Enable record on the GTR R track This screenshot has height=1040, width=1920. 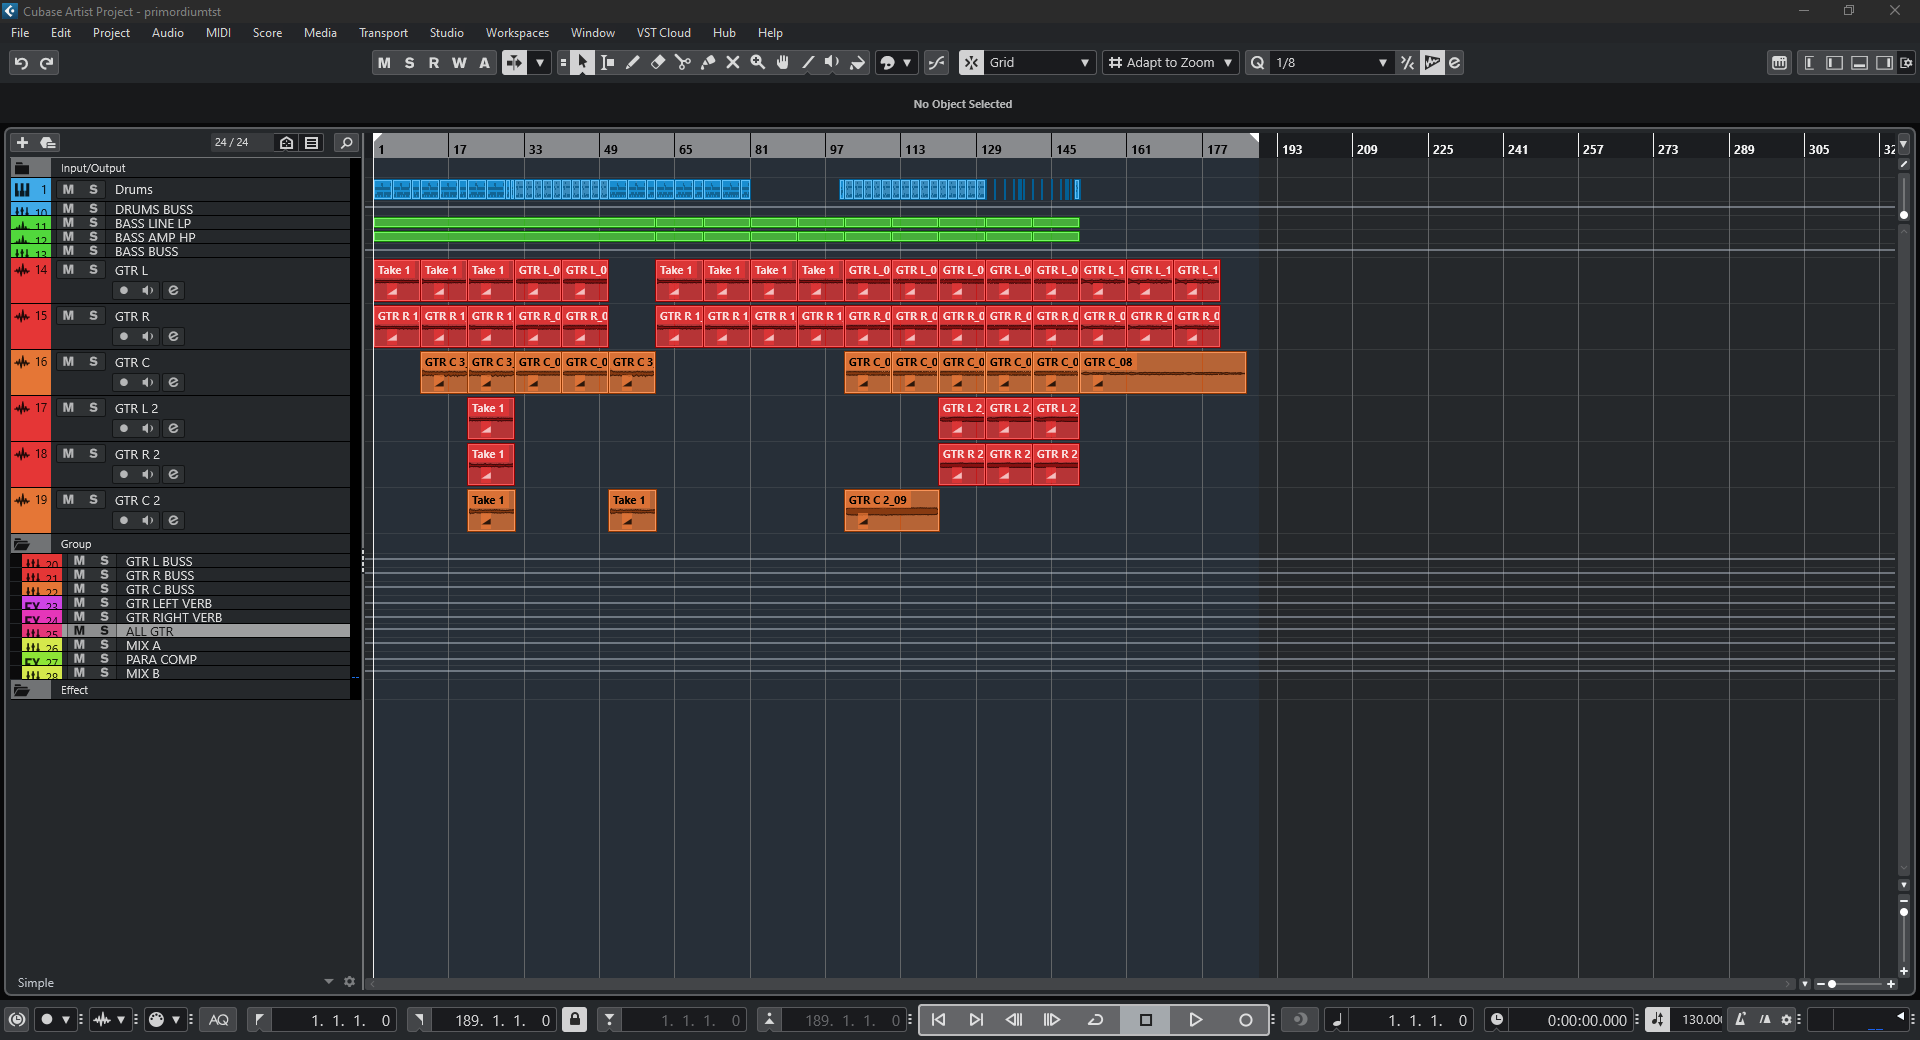click(x=123, y=336)
